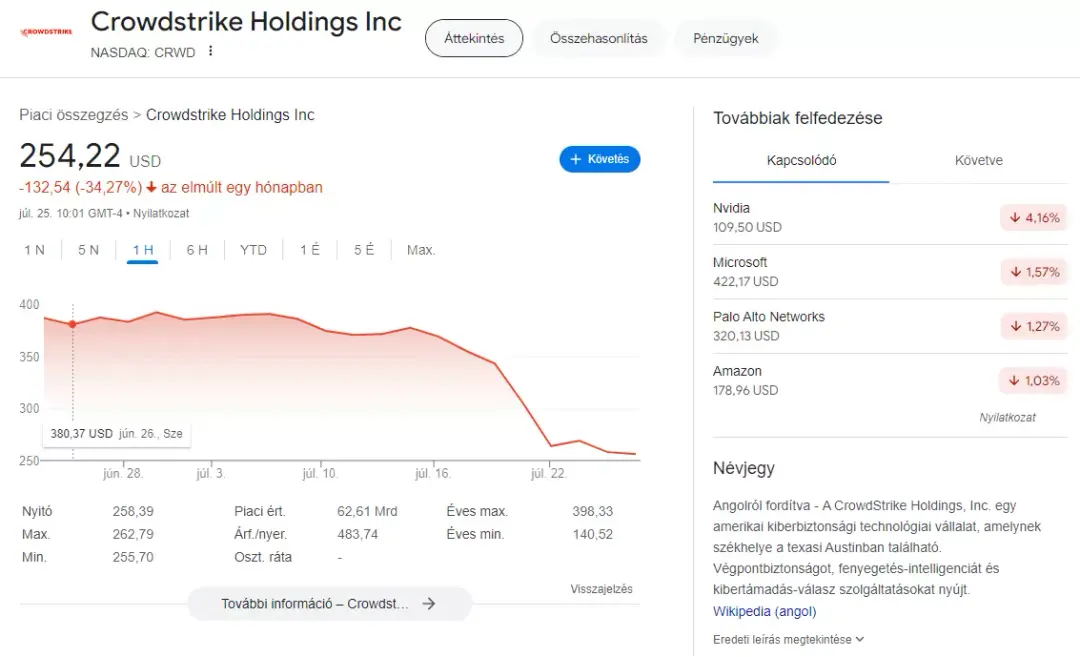The height and width of the screenshot is (657, 1080).
Task: Open the Áttekintés tab
Action: pyautogui.click(x=474, y=39)
